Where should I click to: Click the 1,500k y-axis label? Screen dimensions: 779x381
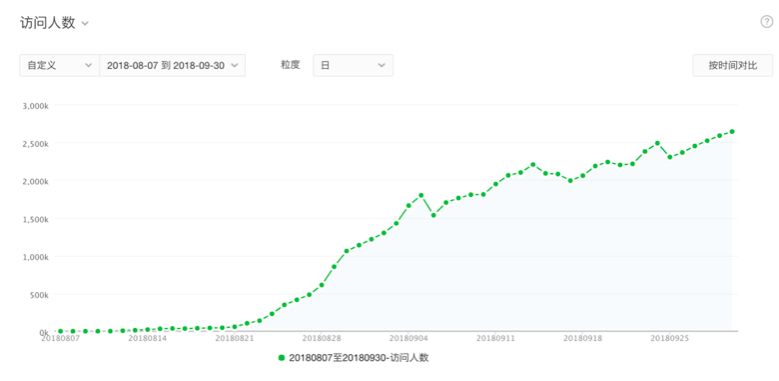[x=35, y=219]
